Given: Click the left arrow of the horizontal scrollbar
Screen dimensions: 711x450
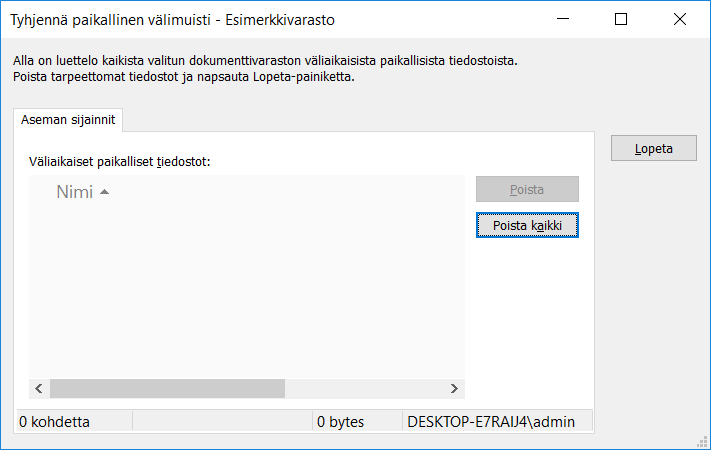Looking at the screenshot, I should pyautogui.click(x=40, y=388).
